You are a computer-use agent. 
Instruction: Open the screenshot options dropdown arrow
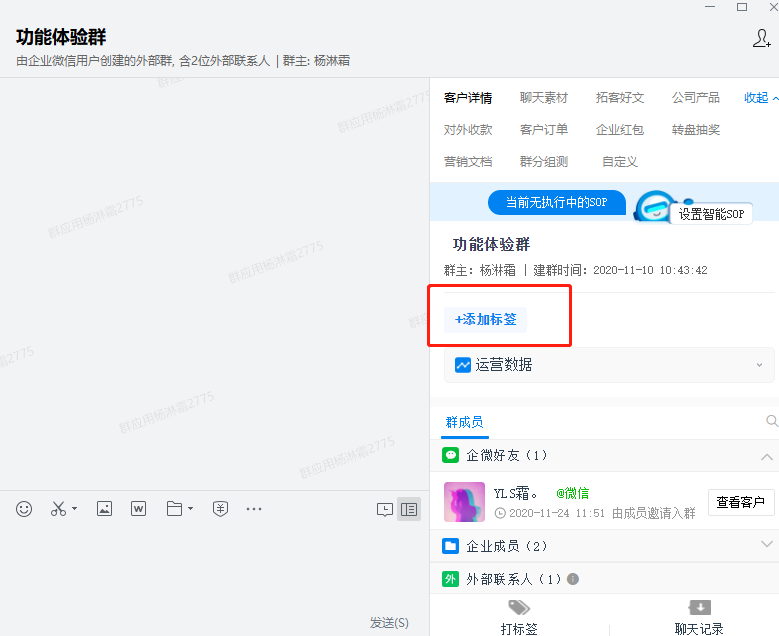(75, 510)
